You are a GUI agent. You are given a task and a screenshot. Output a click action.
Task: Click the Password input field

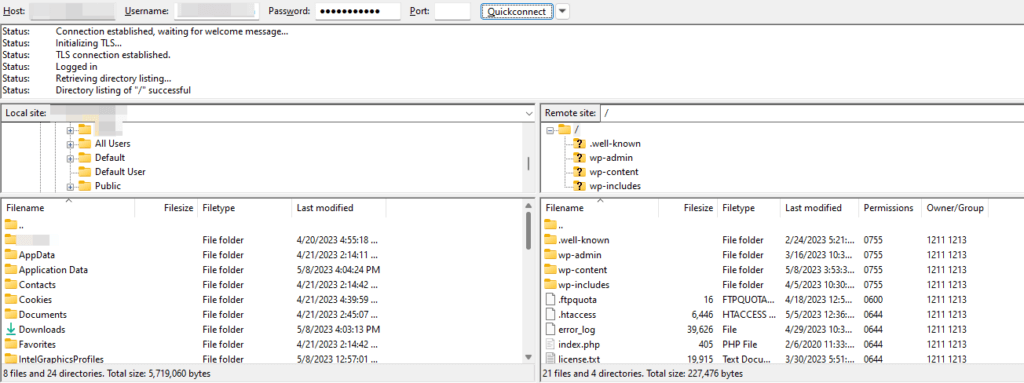coord(358,12)
